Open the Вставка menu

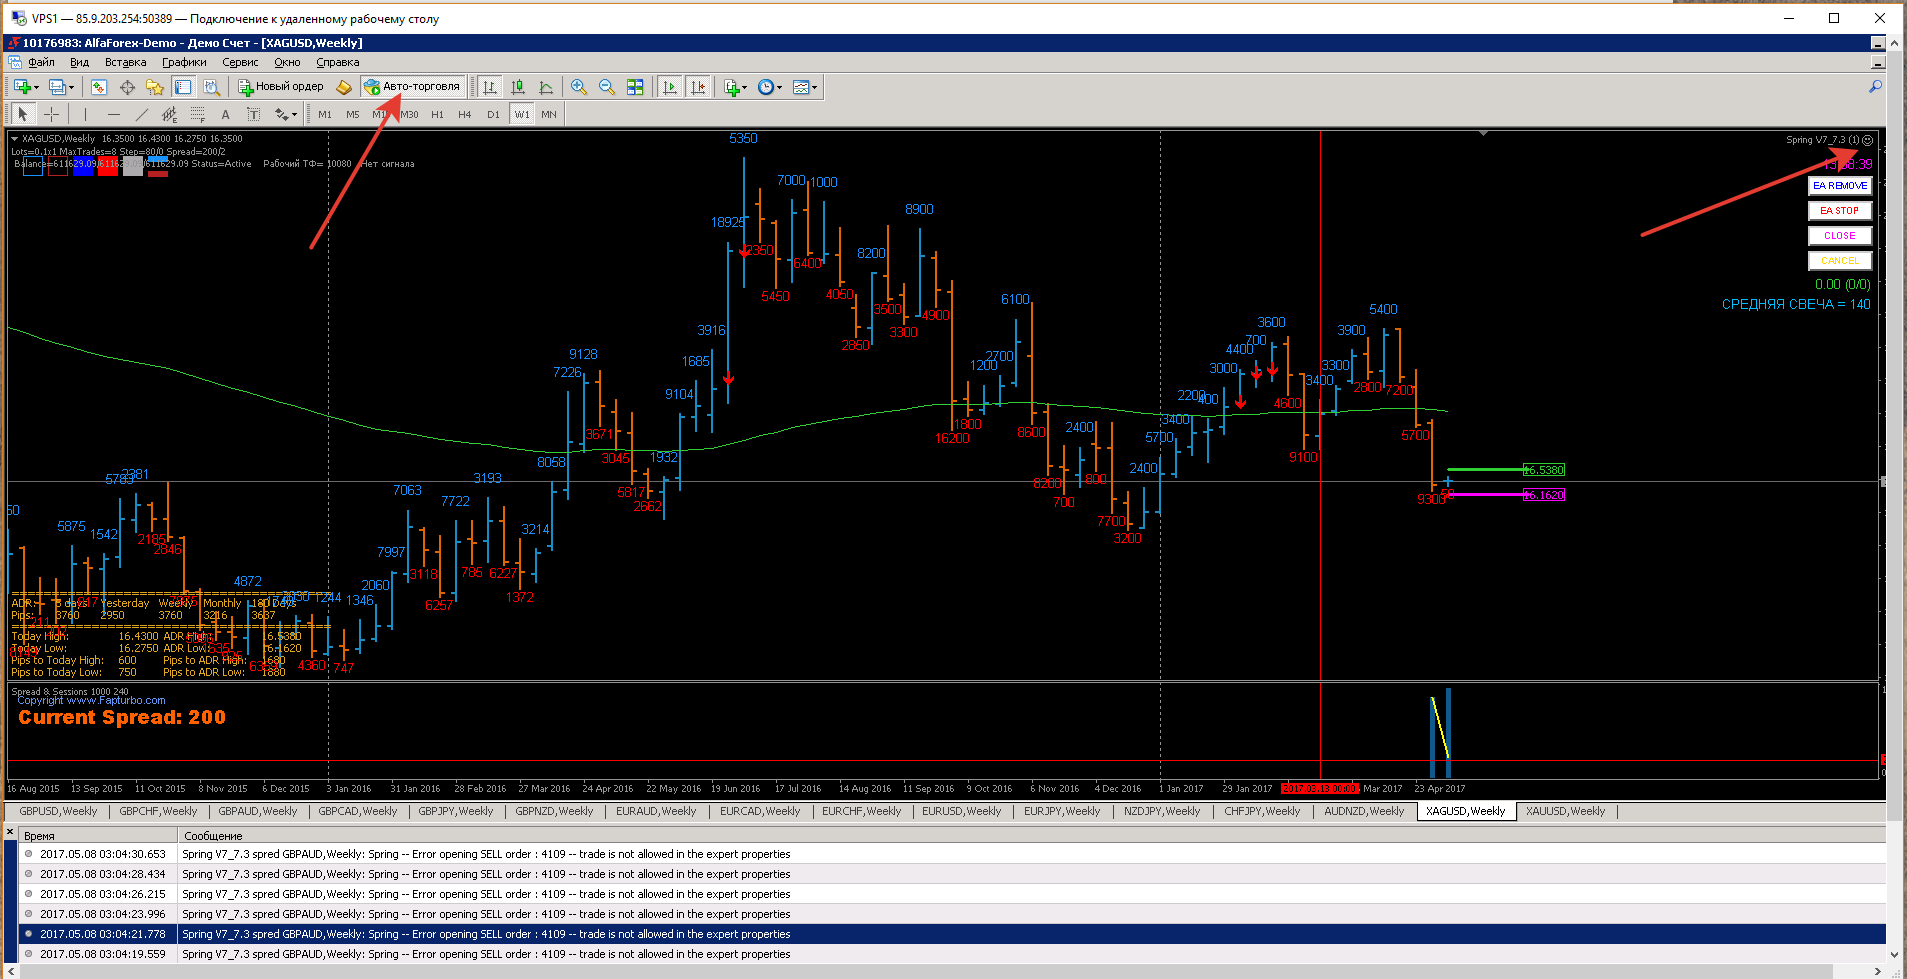(x=125, y=62)
